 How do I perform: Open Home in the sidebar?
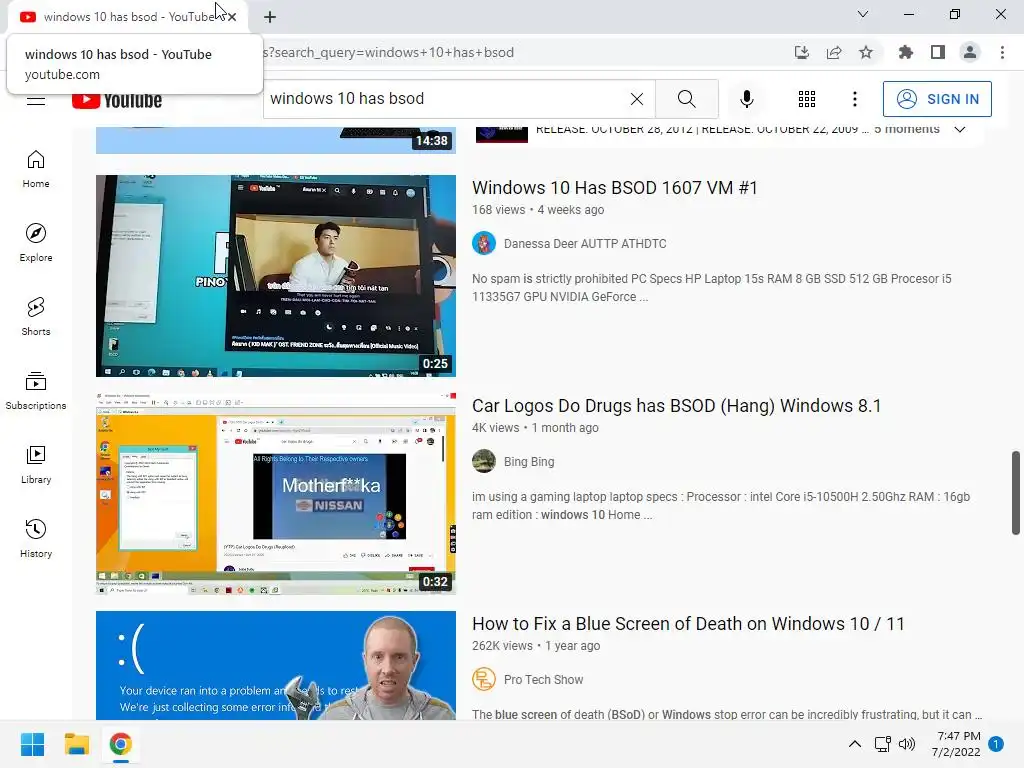[36, 169]
